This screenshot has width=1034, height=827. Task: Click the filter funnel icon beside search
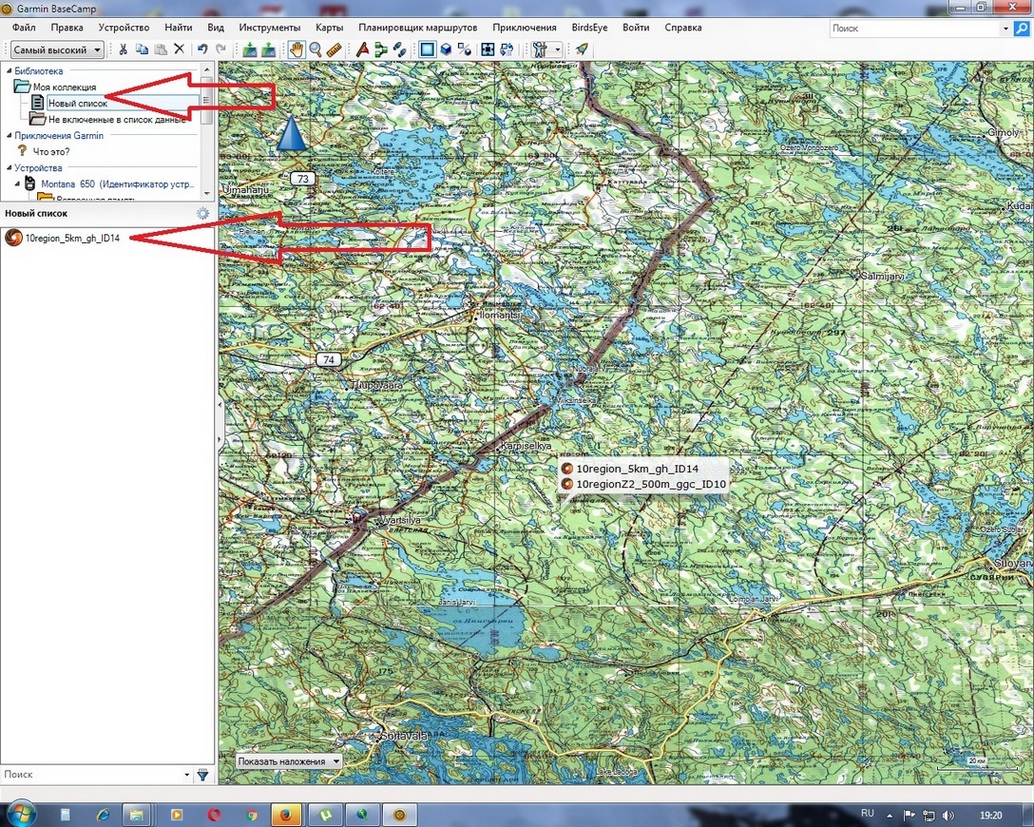(203, 775)
